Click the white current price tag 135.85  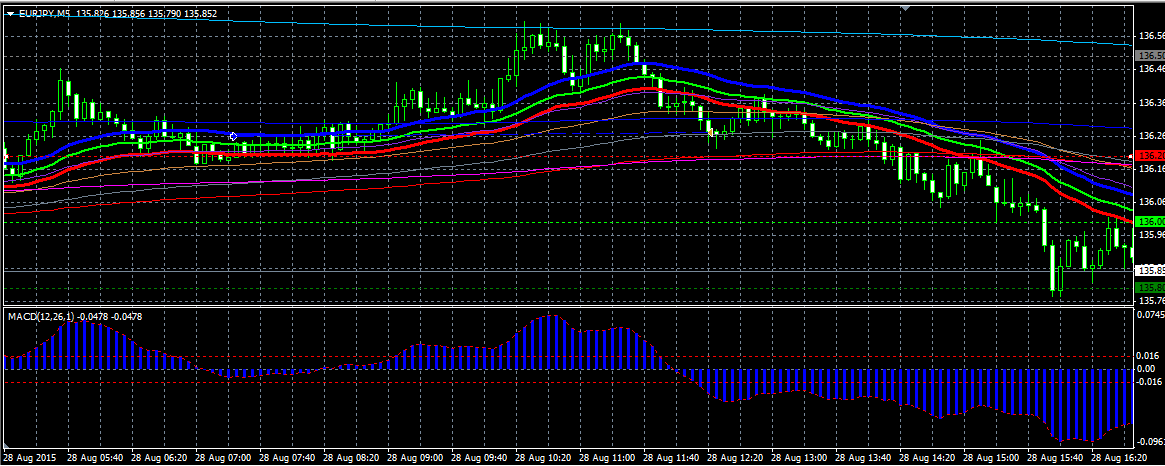click(1150, 271)
